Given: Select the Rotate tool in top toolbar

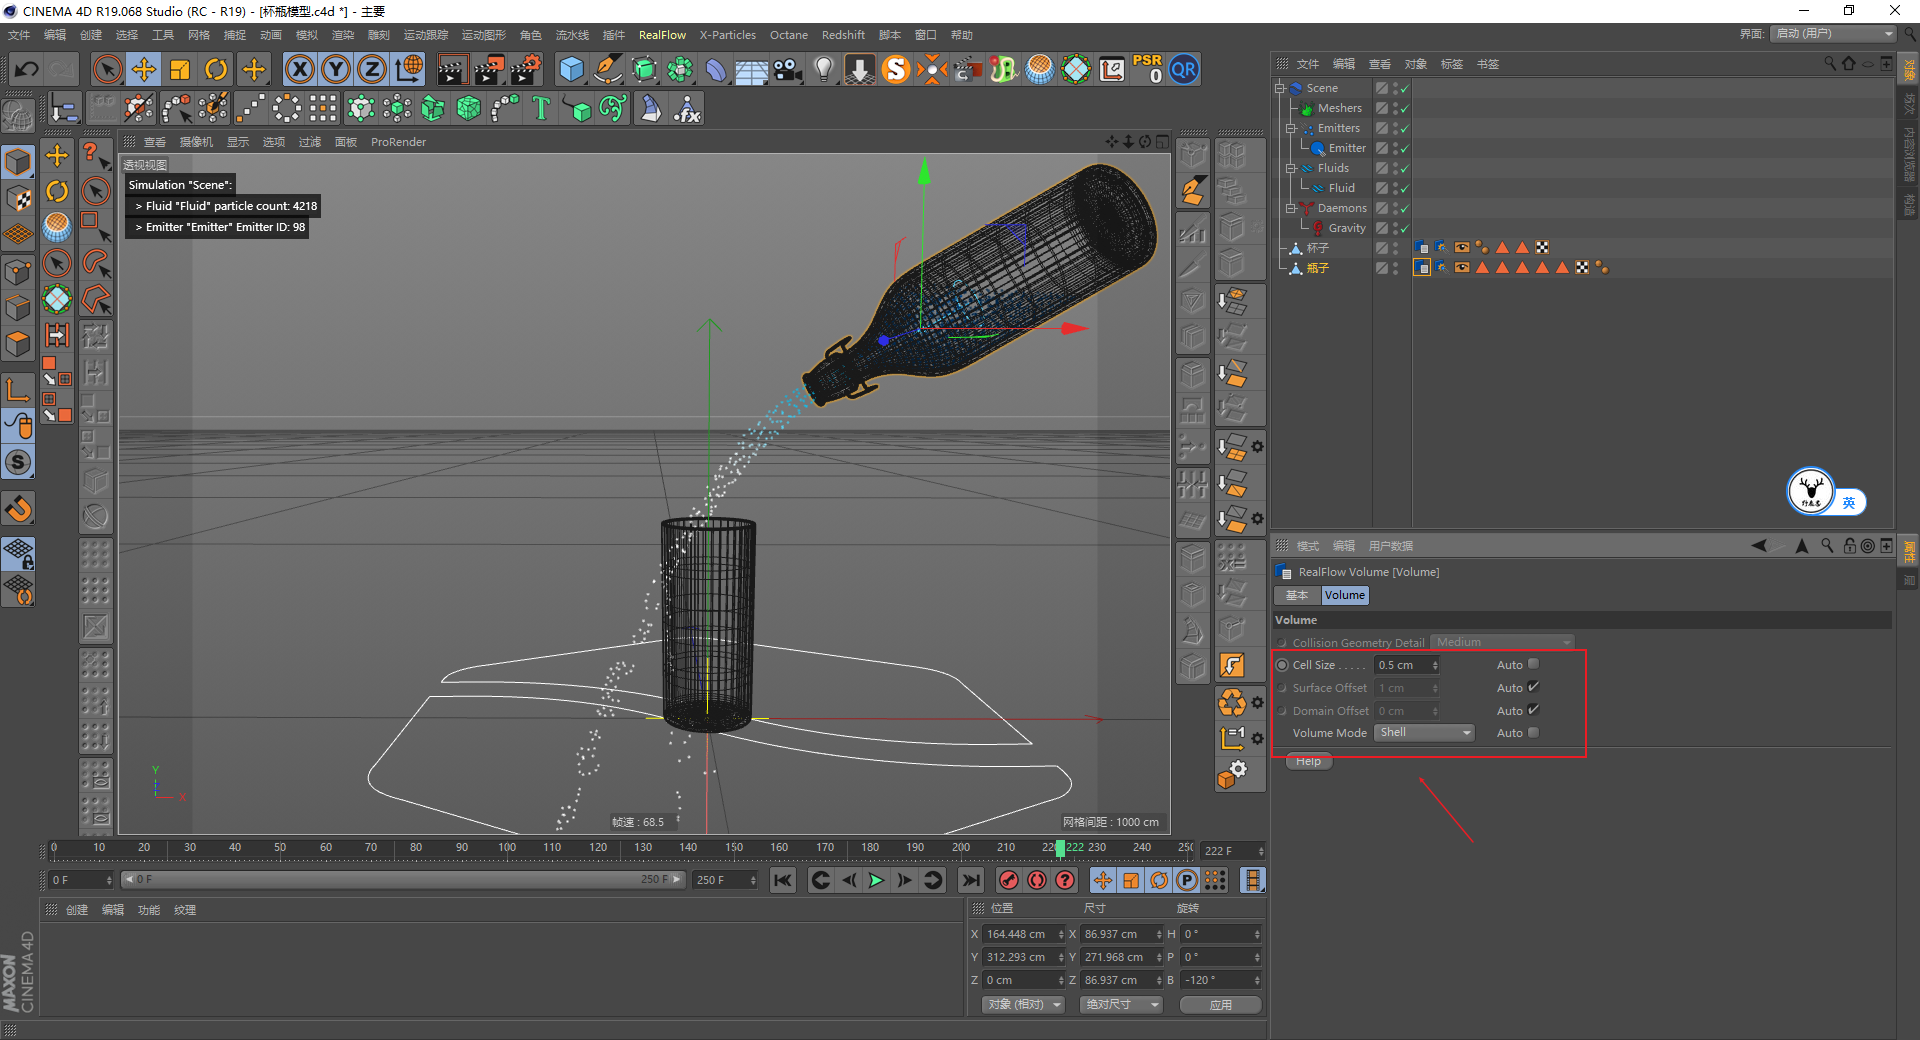Looking at the screenshot, I should click(216, 70).
